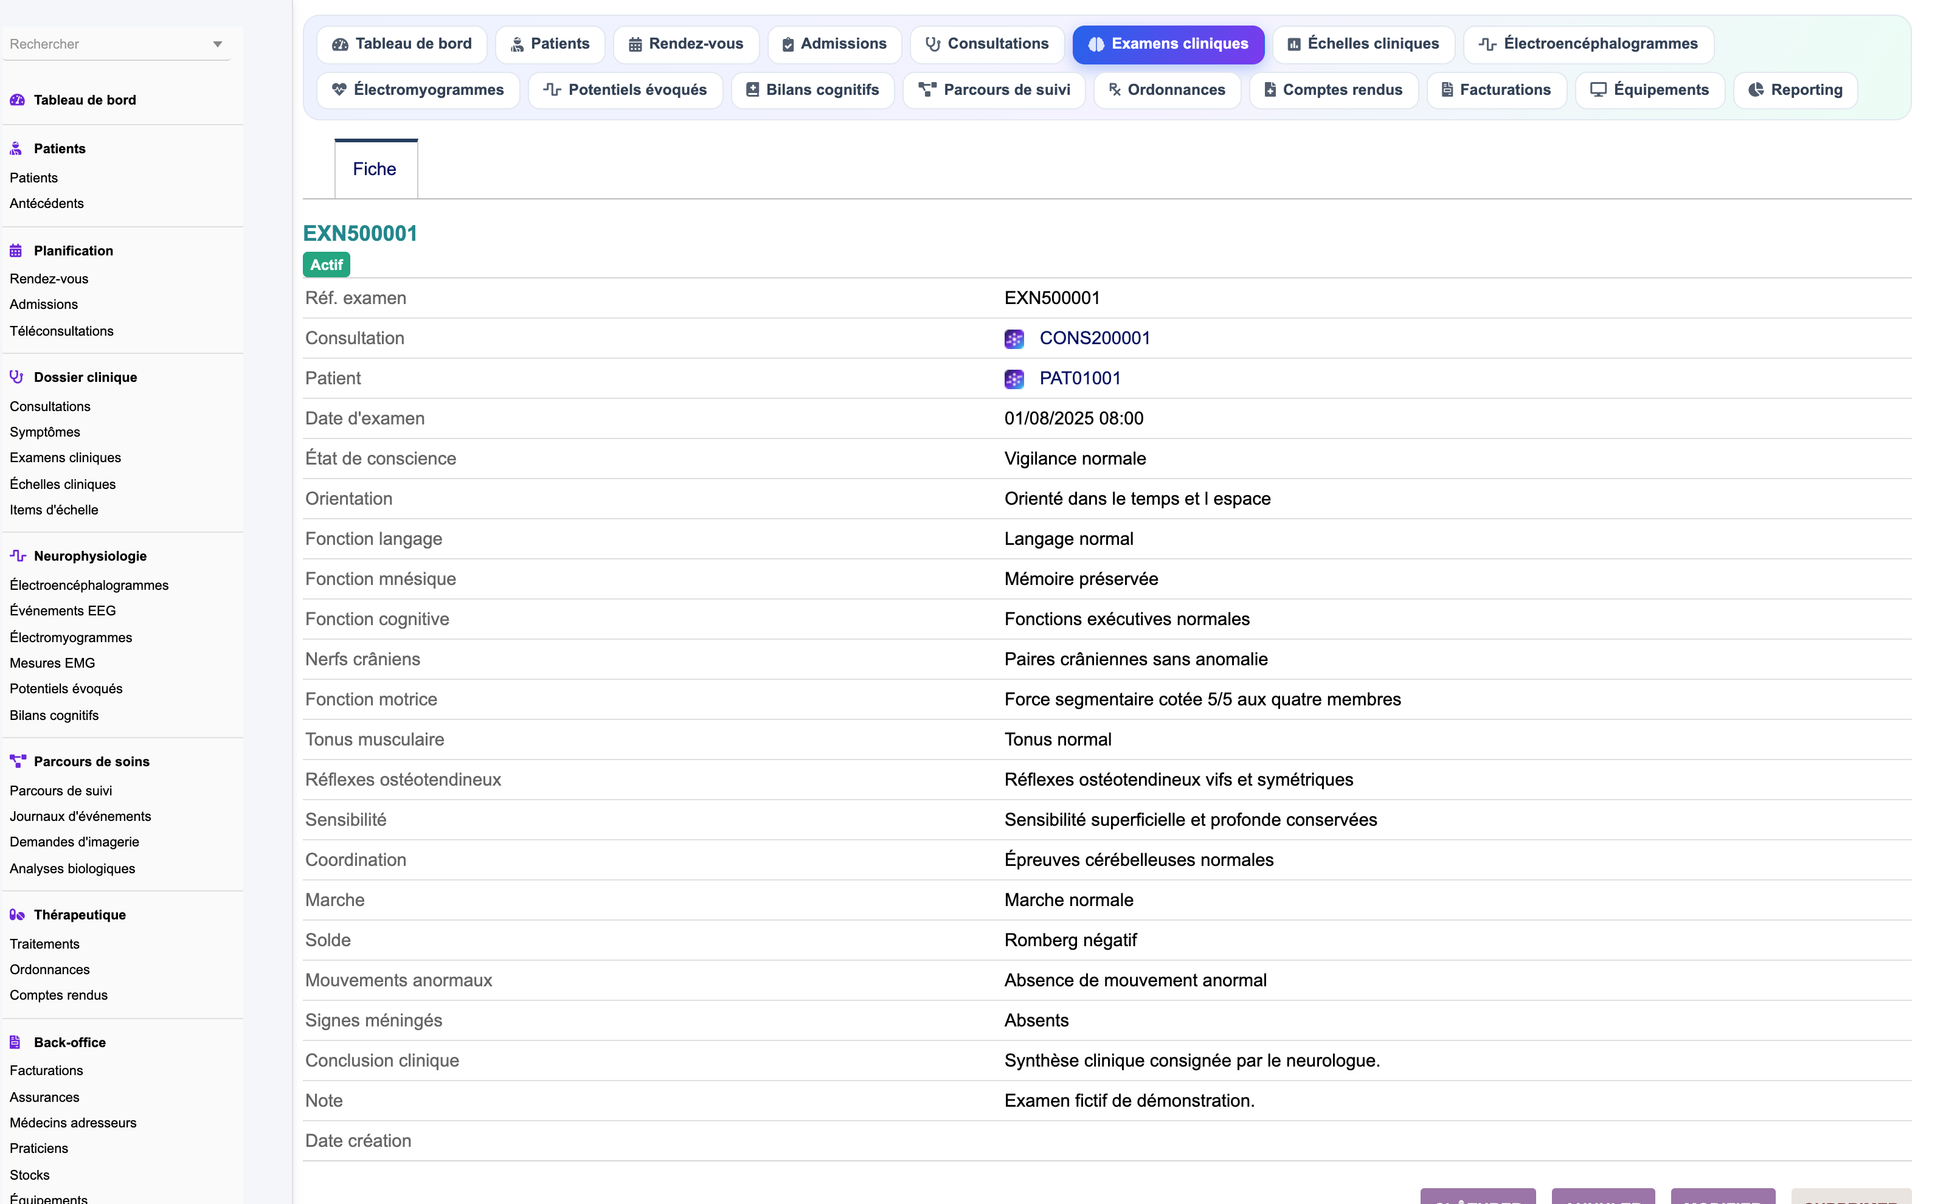The height and width of the screenshot is (1204, 1946).
Task: Open Journaux d'événements in the sidebar
Action: pos(81,816)
